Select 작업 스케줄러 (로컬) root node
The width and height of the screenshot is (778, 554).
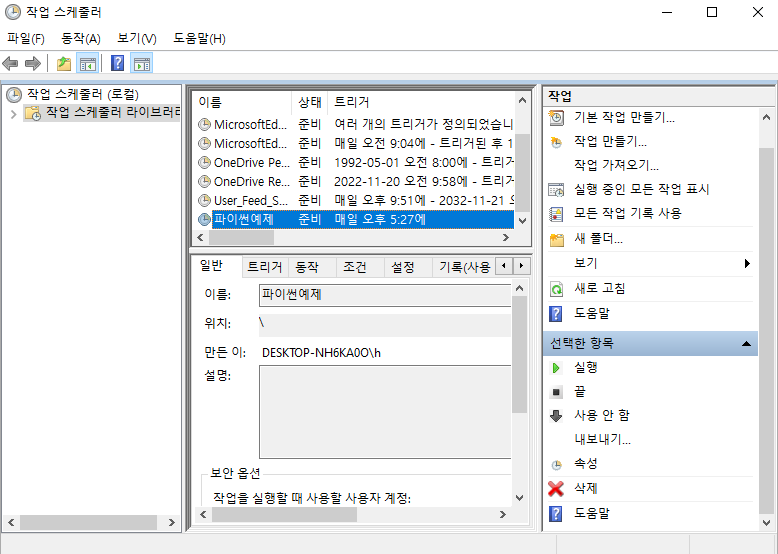click(73, 94)
